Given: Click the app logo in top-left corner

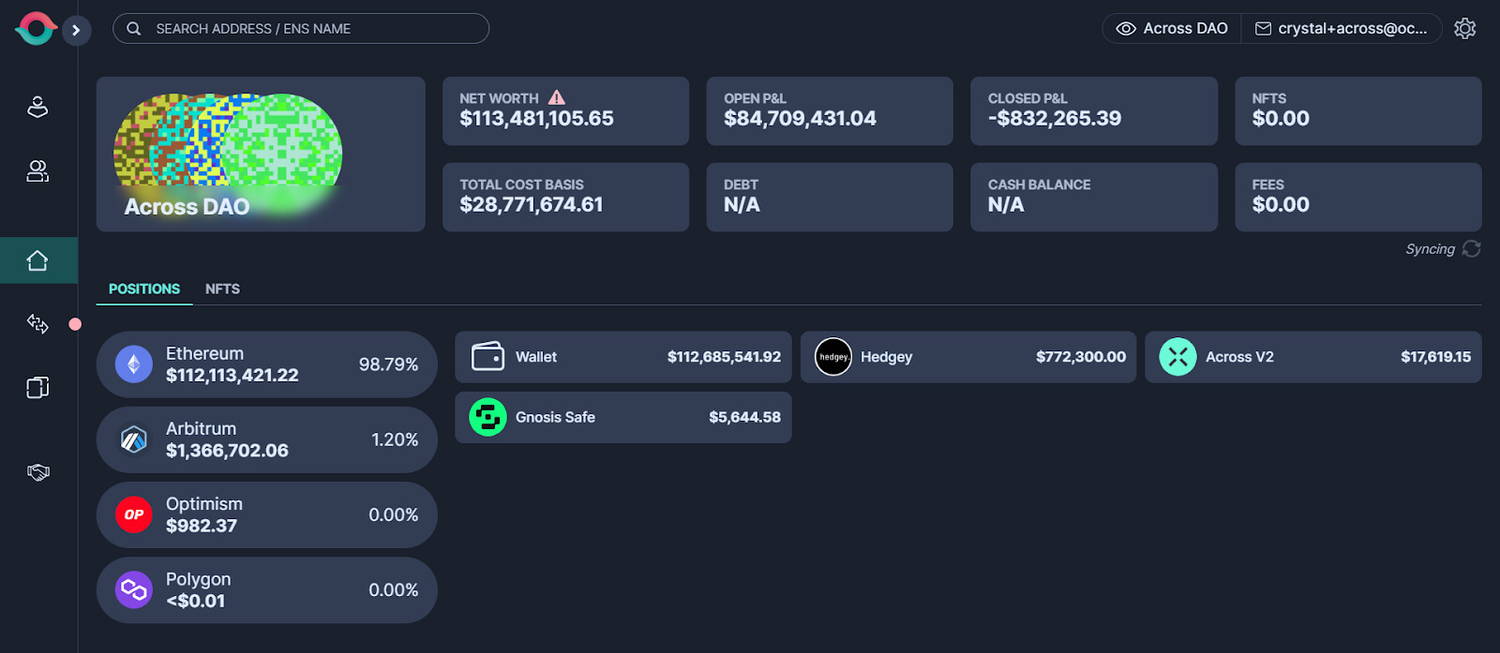Looking at the screenshot, I should (x=35, y=29).
